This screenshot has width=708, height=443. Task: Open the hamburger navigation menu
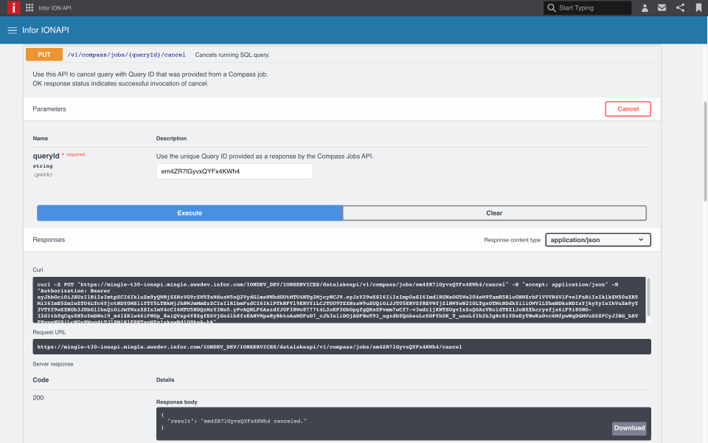click(x=13, y=30)
